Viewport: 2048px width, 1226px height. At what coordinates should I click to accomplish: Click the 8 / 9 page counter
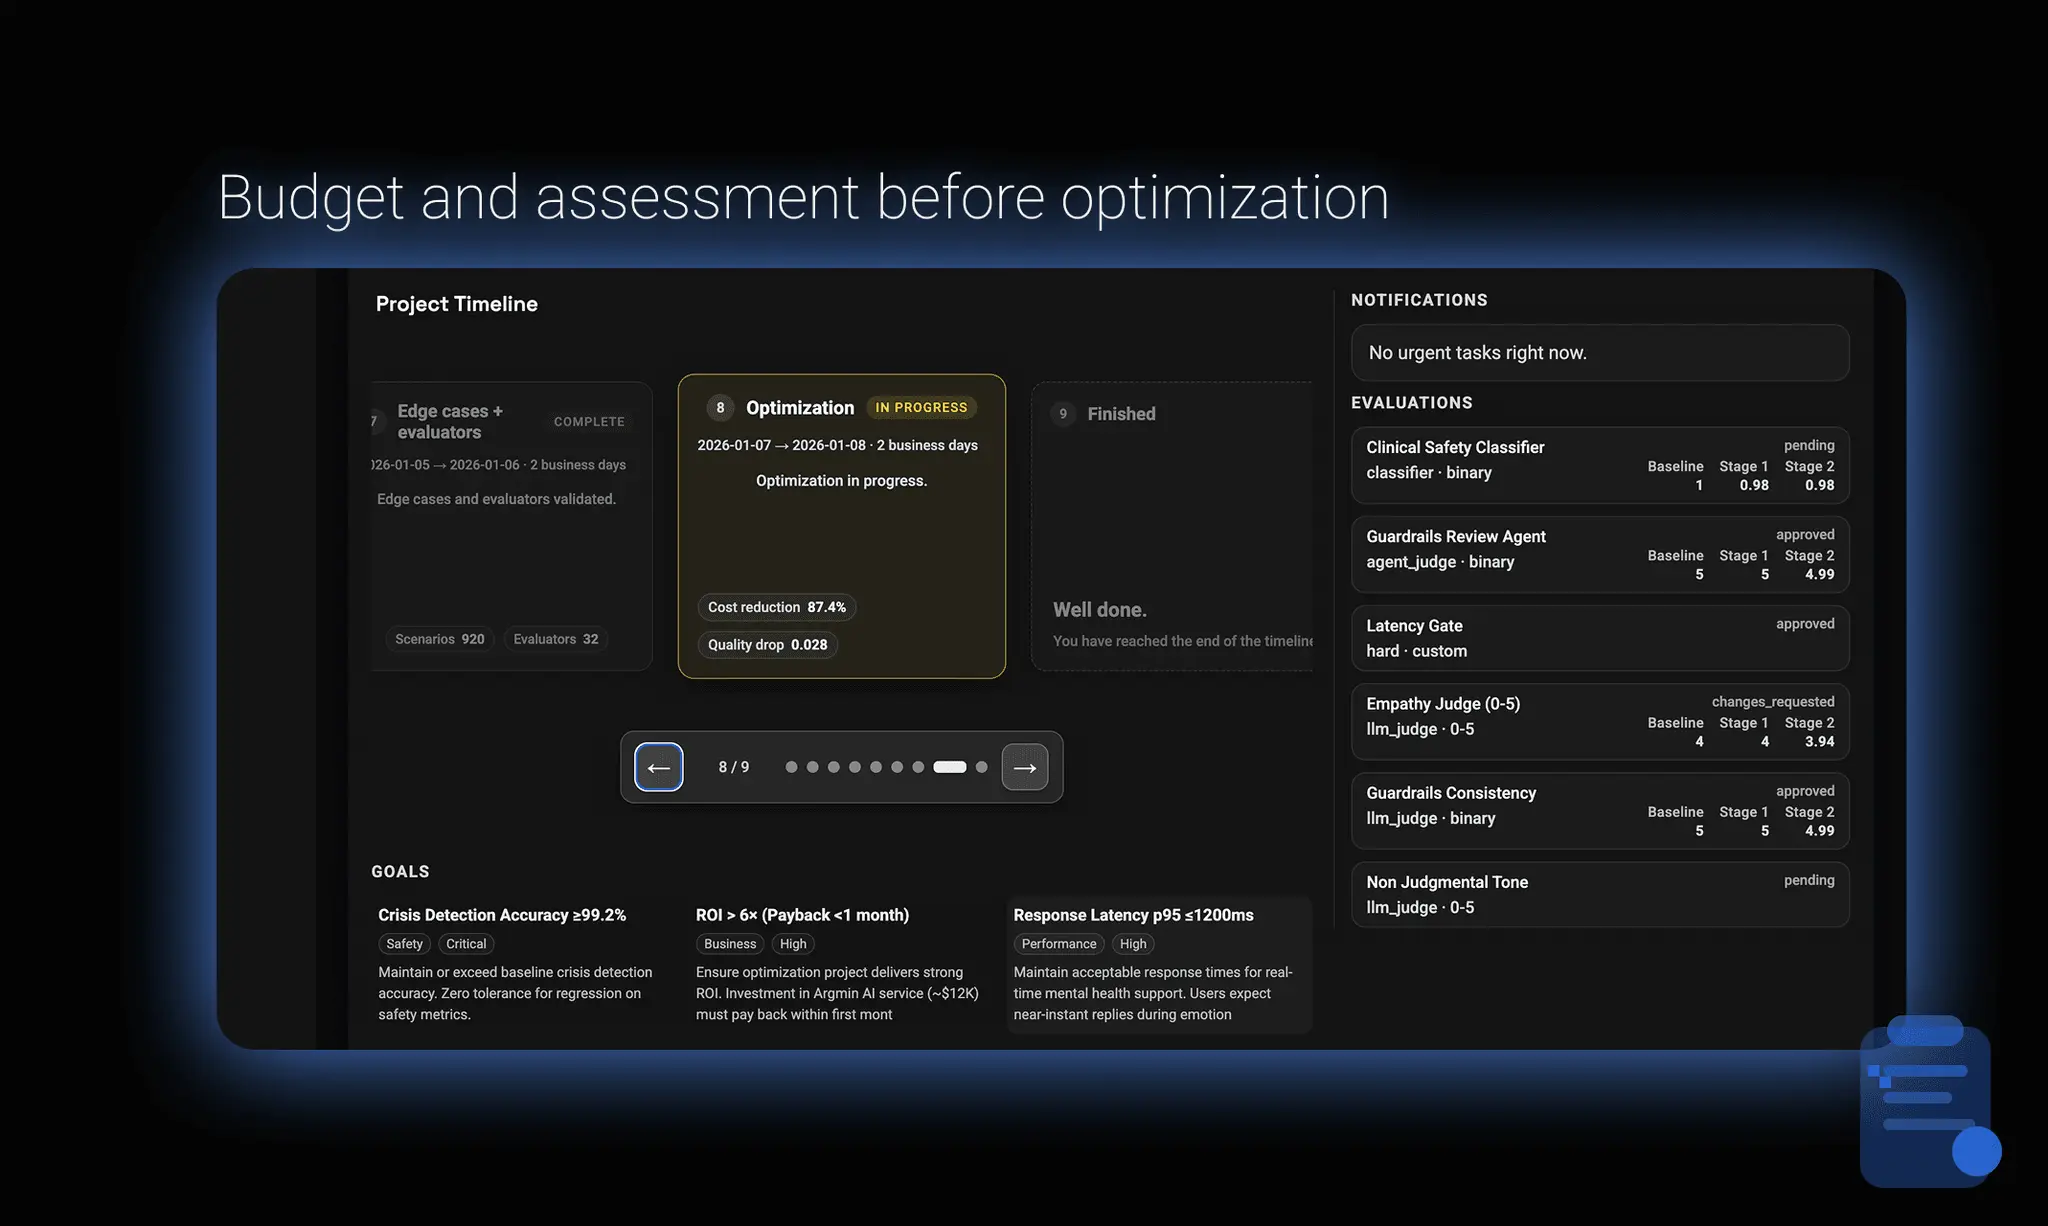[x=734, y=767]
